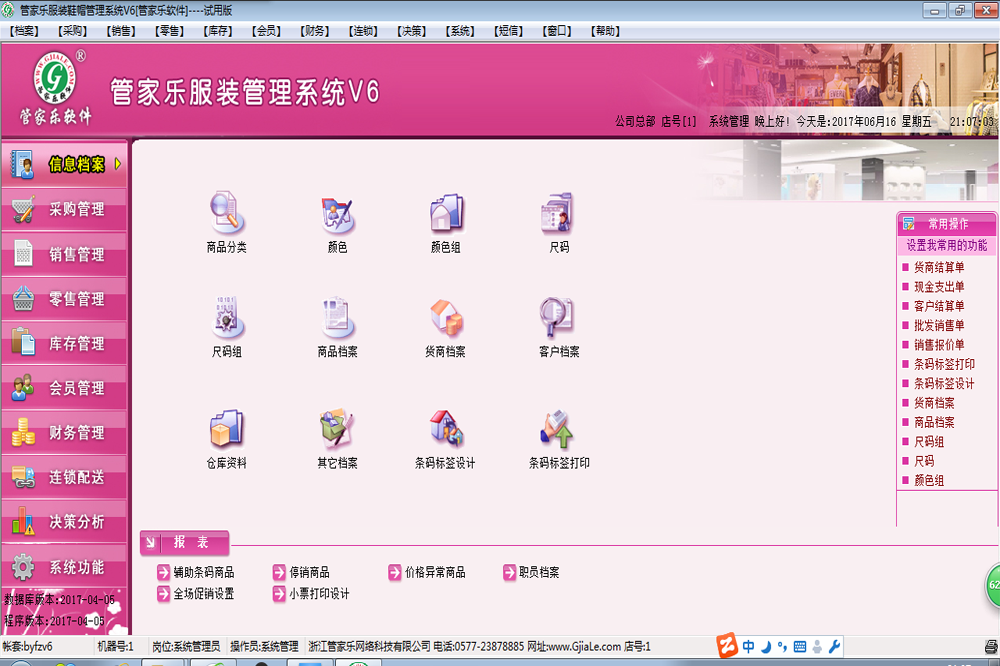Open 尺码 in common operations list
Viewport: 1000px width, 666px height.
point(923,461)
